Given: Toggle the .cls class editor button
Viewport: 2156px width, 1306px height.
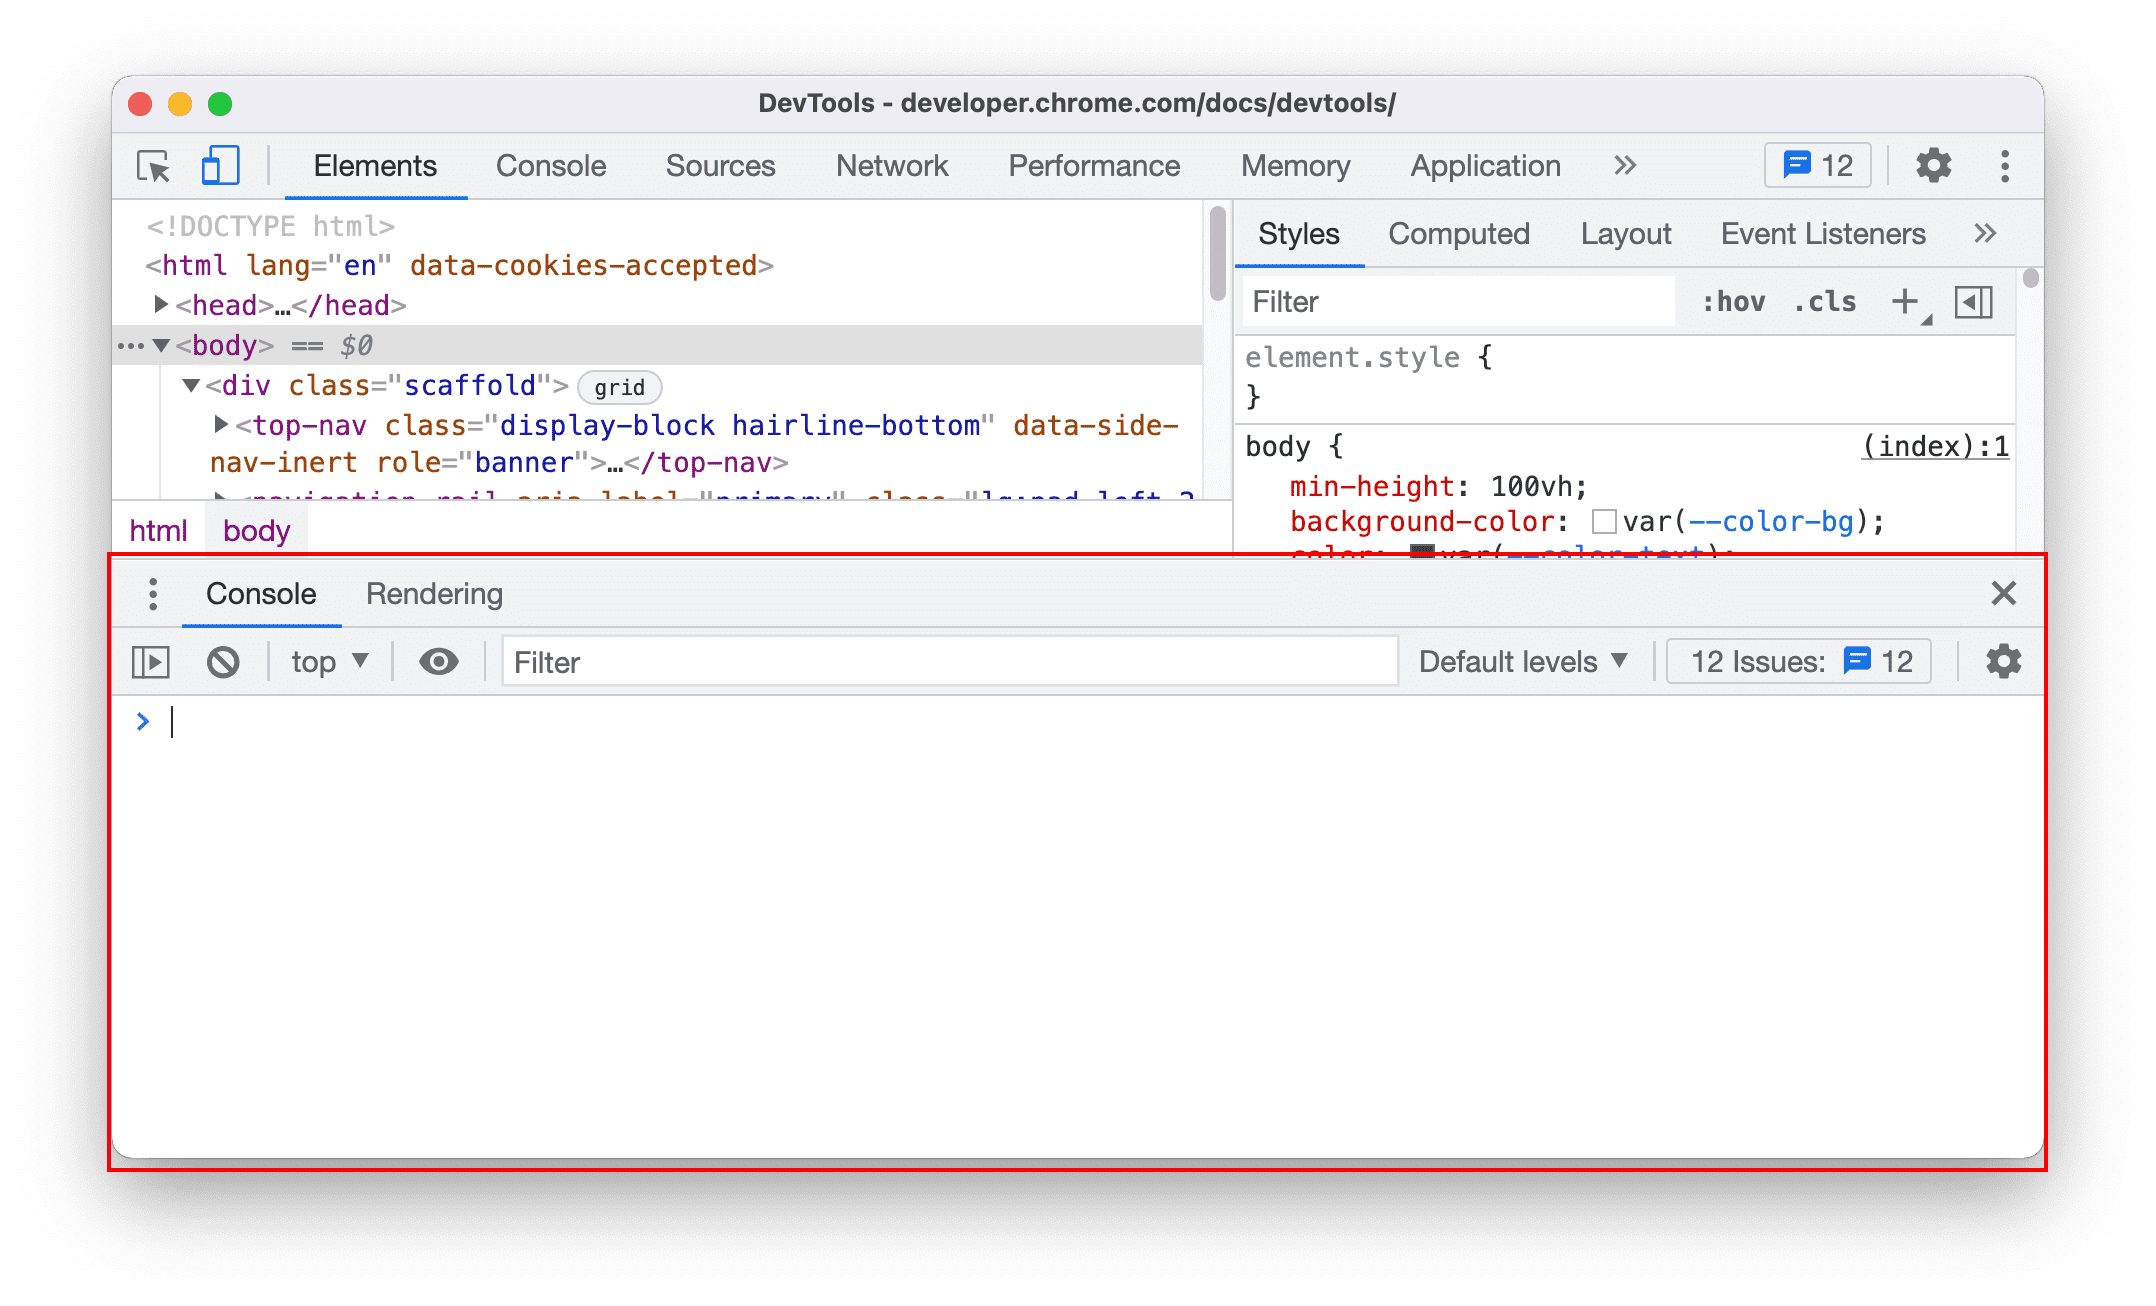Looking at the screenshot, I should (x=1837, y=300).
